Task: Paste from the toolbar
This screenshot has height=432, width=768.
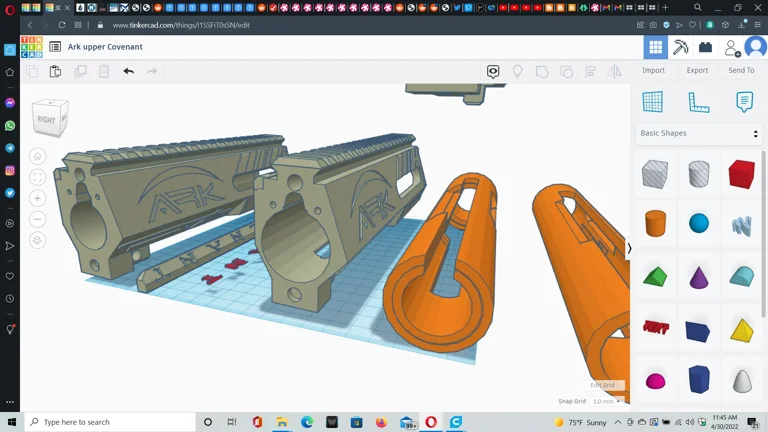Action: [56, 71]
